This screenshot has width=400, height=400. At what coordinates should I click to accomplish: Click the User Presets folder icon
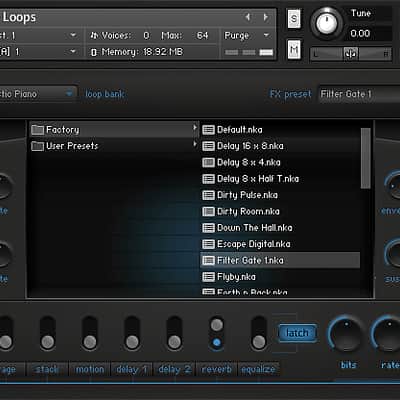pyautogui.click(x=37, y=146)
